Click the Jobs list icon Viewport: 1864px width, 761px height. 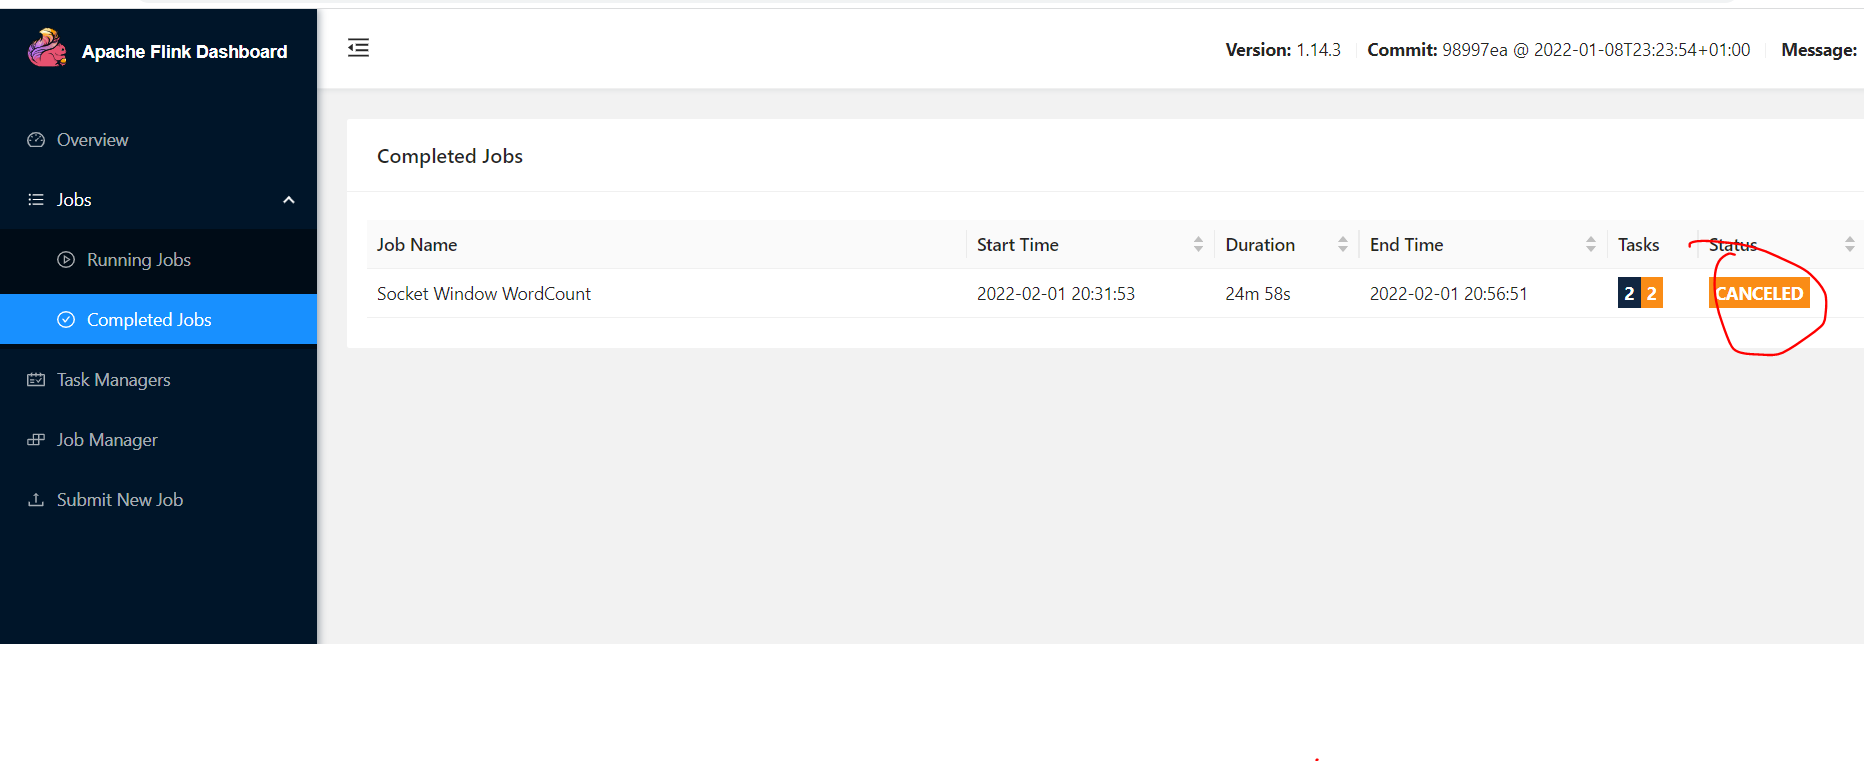point(36,200)
